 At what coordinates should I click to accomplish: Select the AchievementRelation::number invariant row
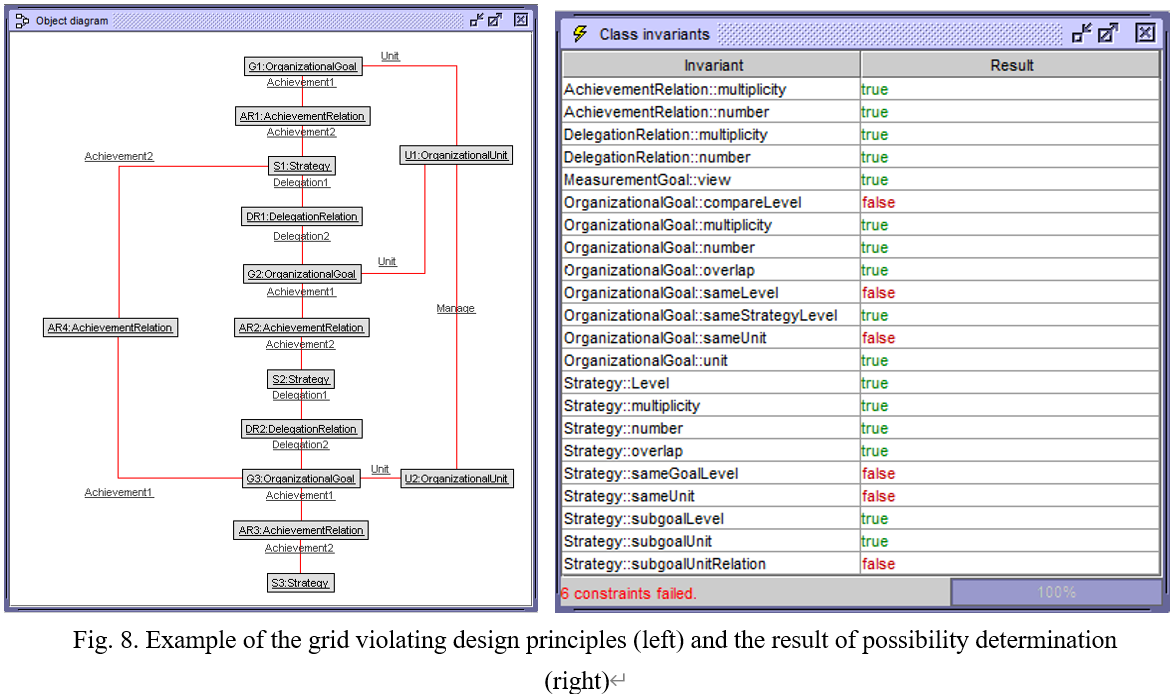coord(861,111)
